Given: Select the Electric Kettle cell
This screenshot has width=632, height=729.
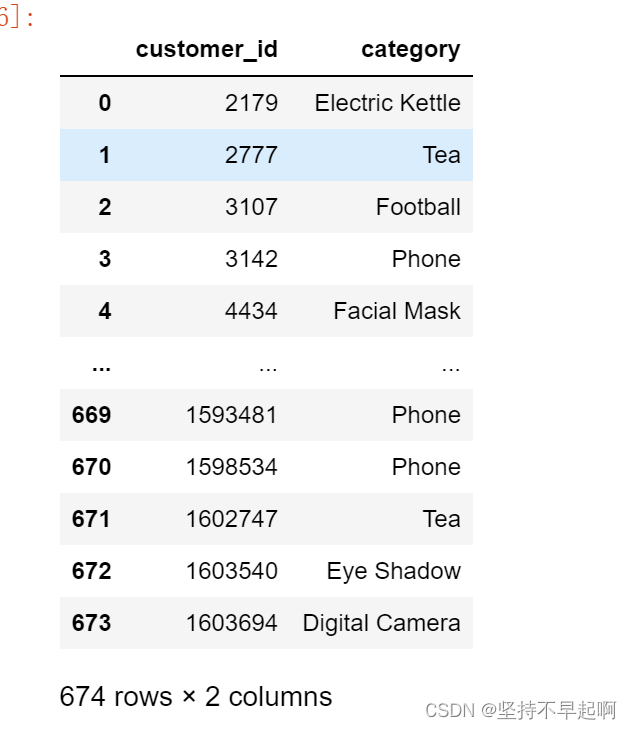Looking at the screenshot, I should click(x=387, y=103).
